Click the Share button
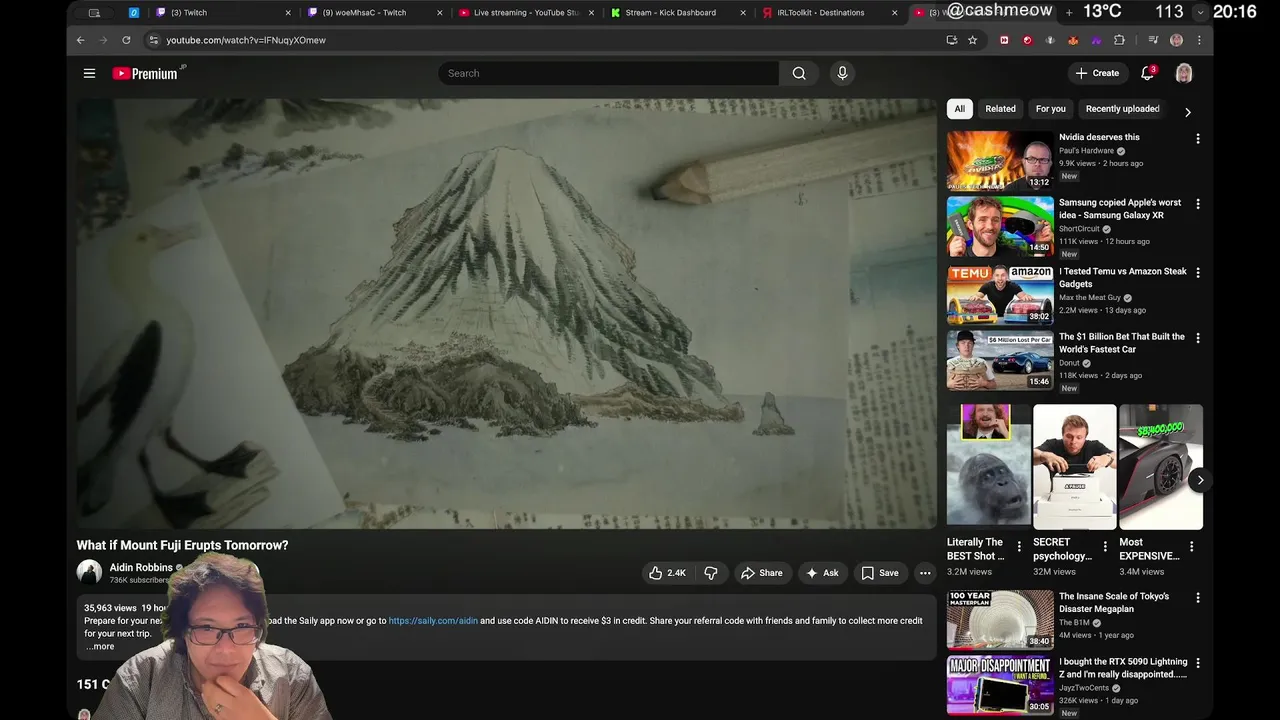This screenshot has width=1280, height=720. [x=761, y=573]
